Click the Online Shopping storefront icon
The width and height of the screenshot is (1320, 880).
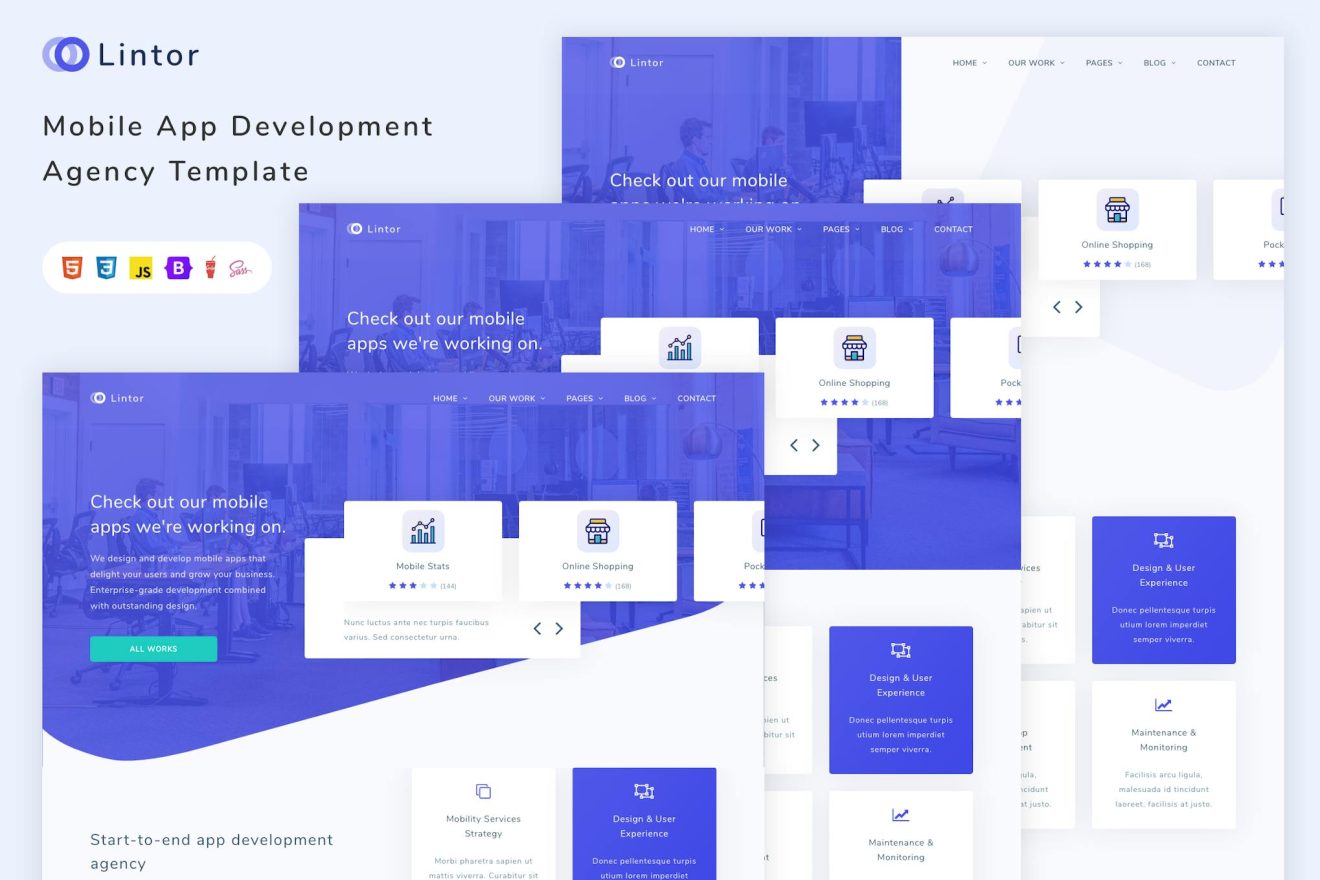point(598,530)
